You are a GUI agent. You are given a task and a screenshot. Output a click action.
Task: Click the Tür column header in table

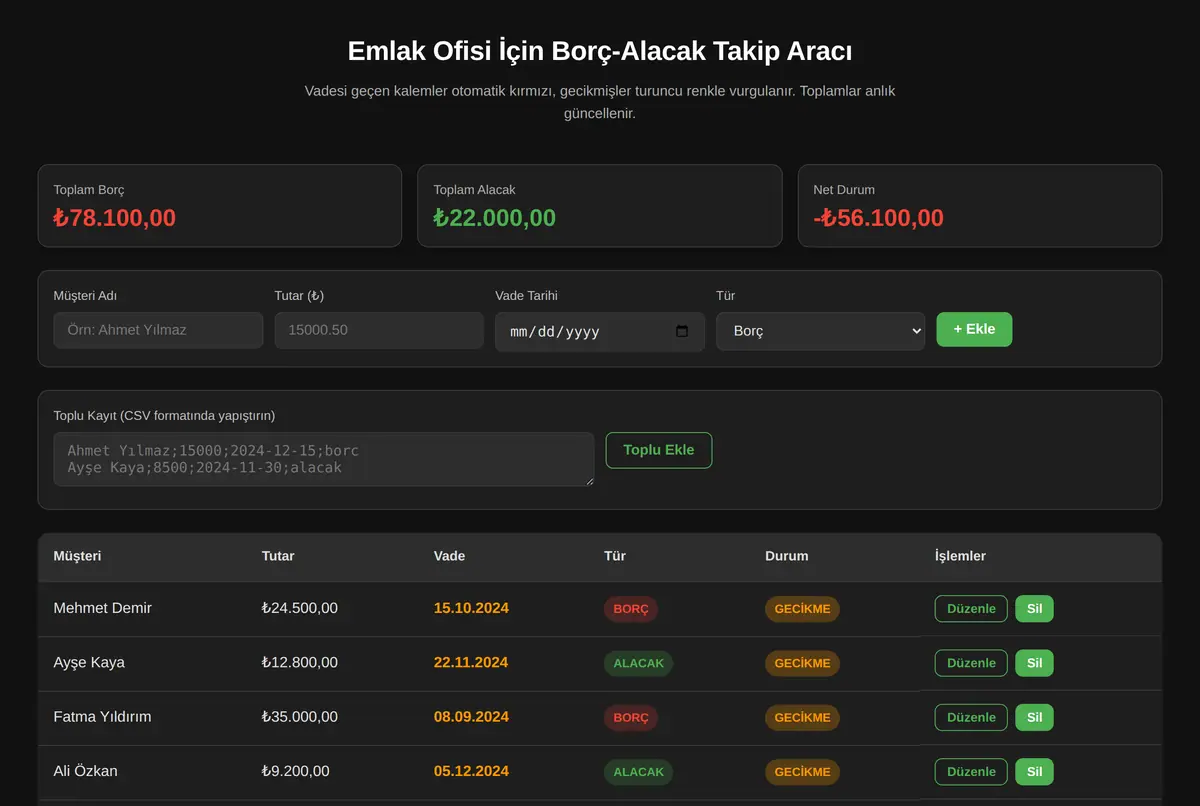615,556
